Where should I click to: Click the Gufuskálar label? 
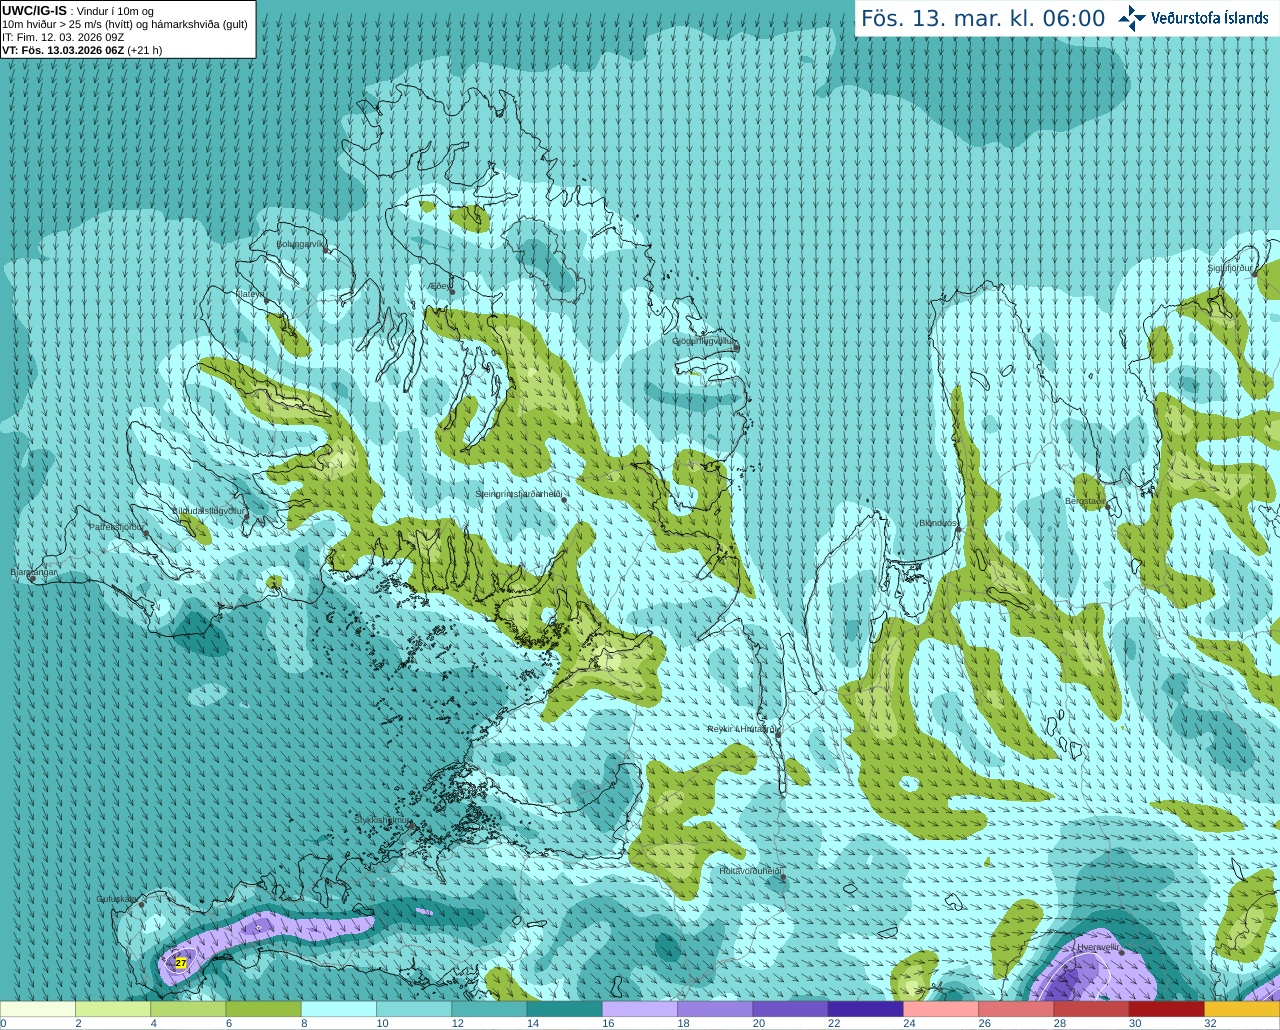click(x=116, y=899)
